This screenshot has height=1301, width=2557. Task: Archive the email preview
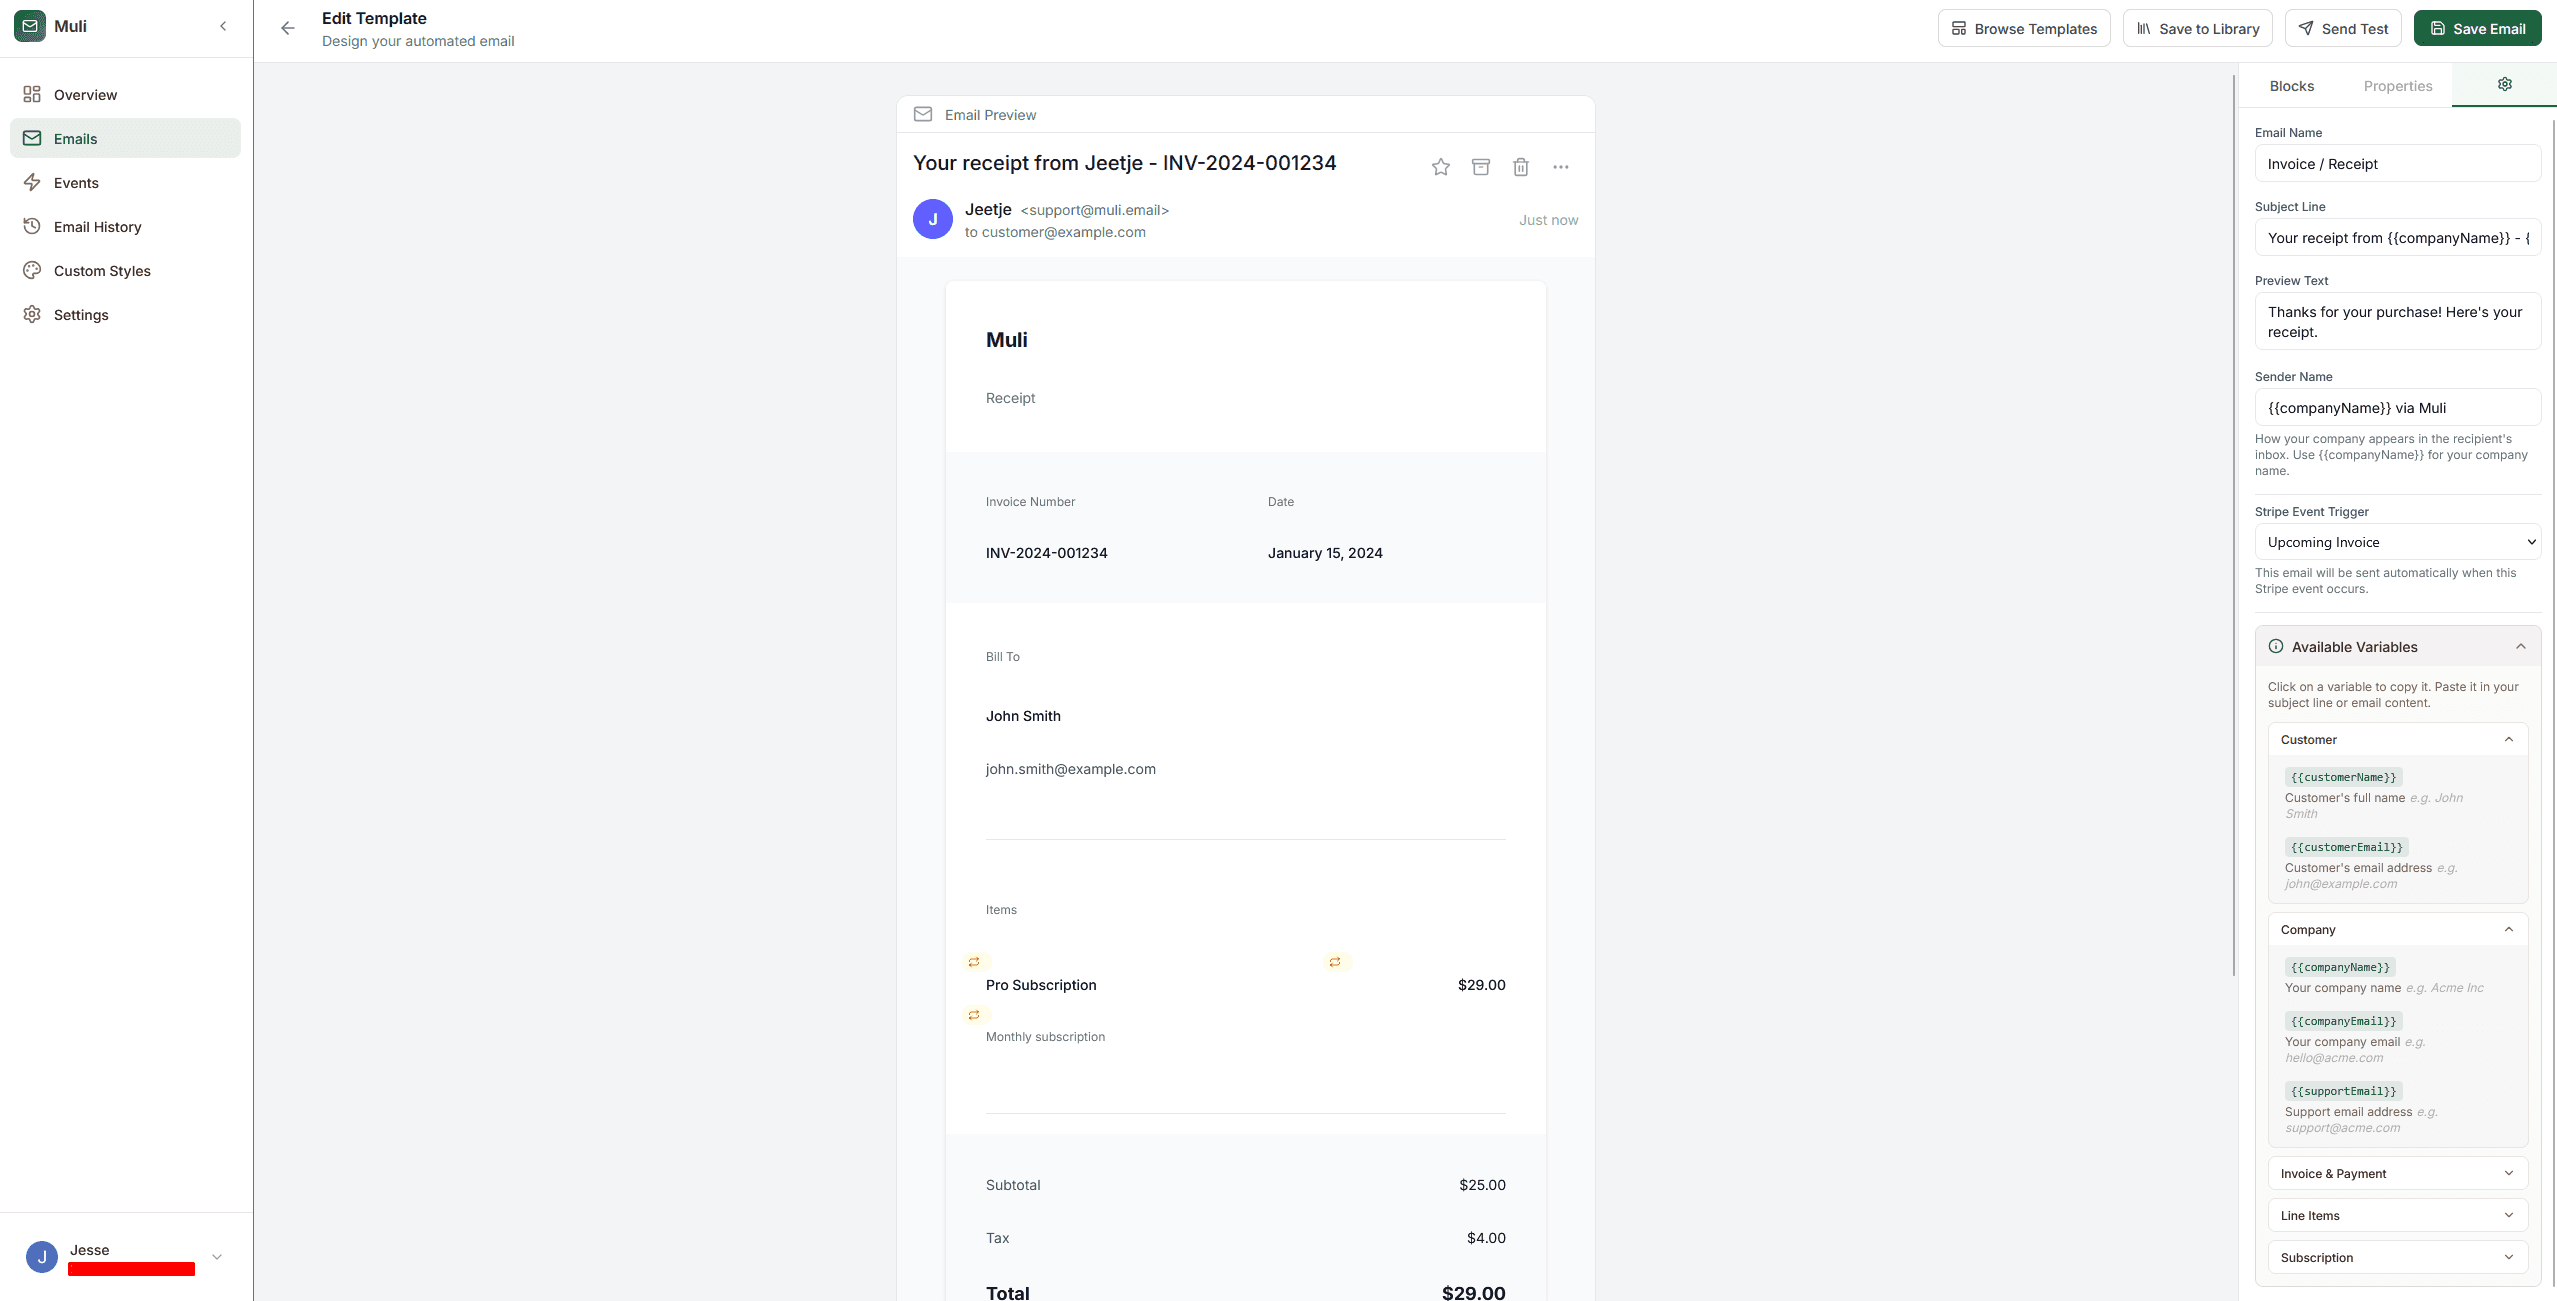pyautogui.click(x=1480, y=166)
